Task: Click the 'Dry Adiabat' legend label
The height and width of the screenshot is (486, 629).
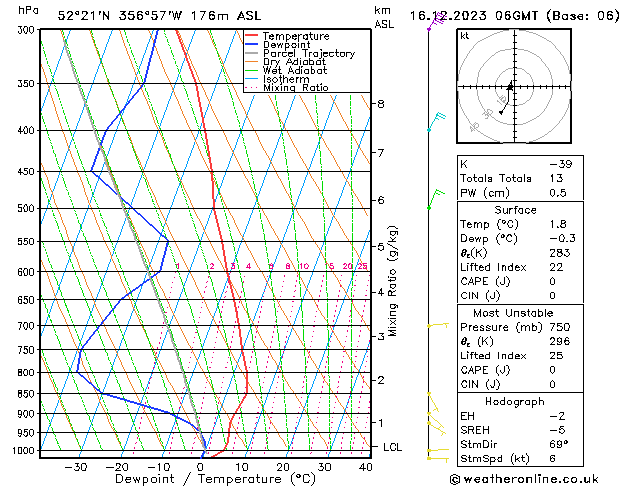Action: tap(294, 62)
